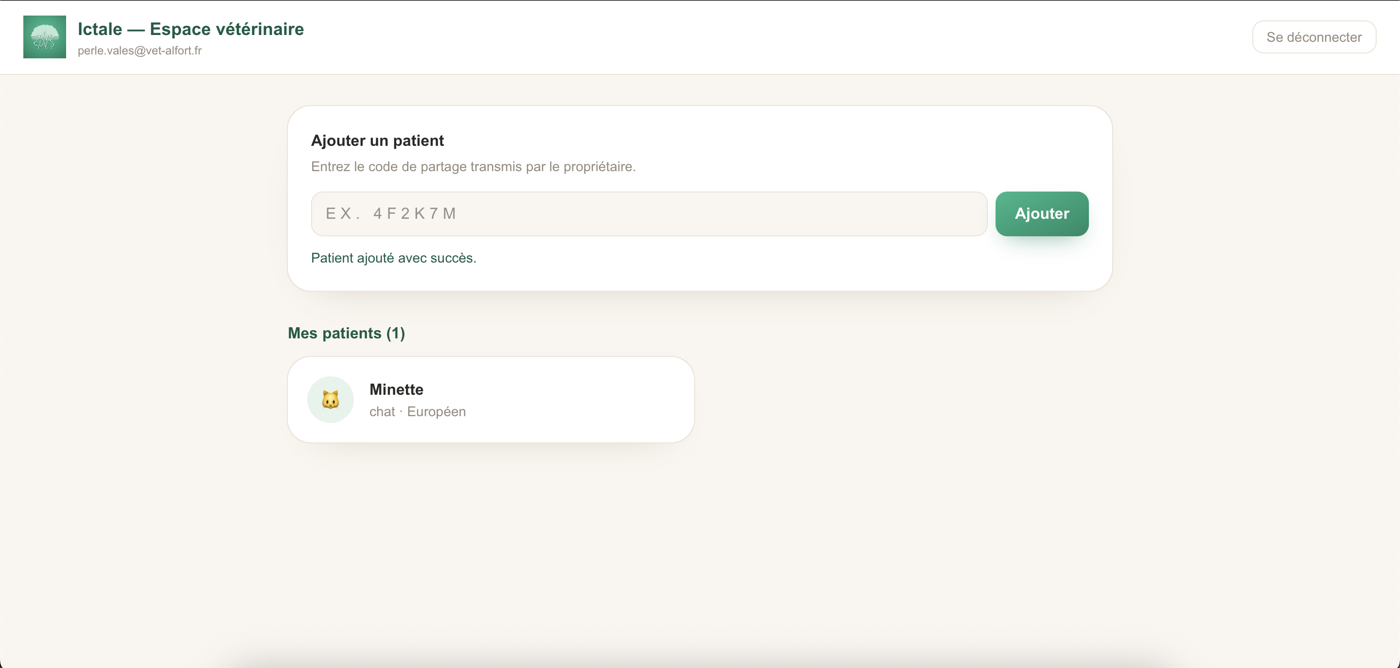Click the Mes patients (1) heading
Image resolution: width=1400 pixels, height=668 pixels.
tap(347, 333)
